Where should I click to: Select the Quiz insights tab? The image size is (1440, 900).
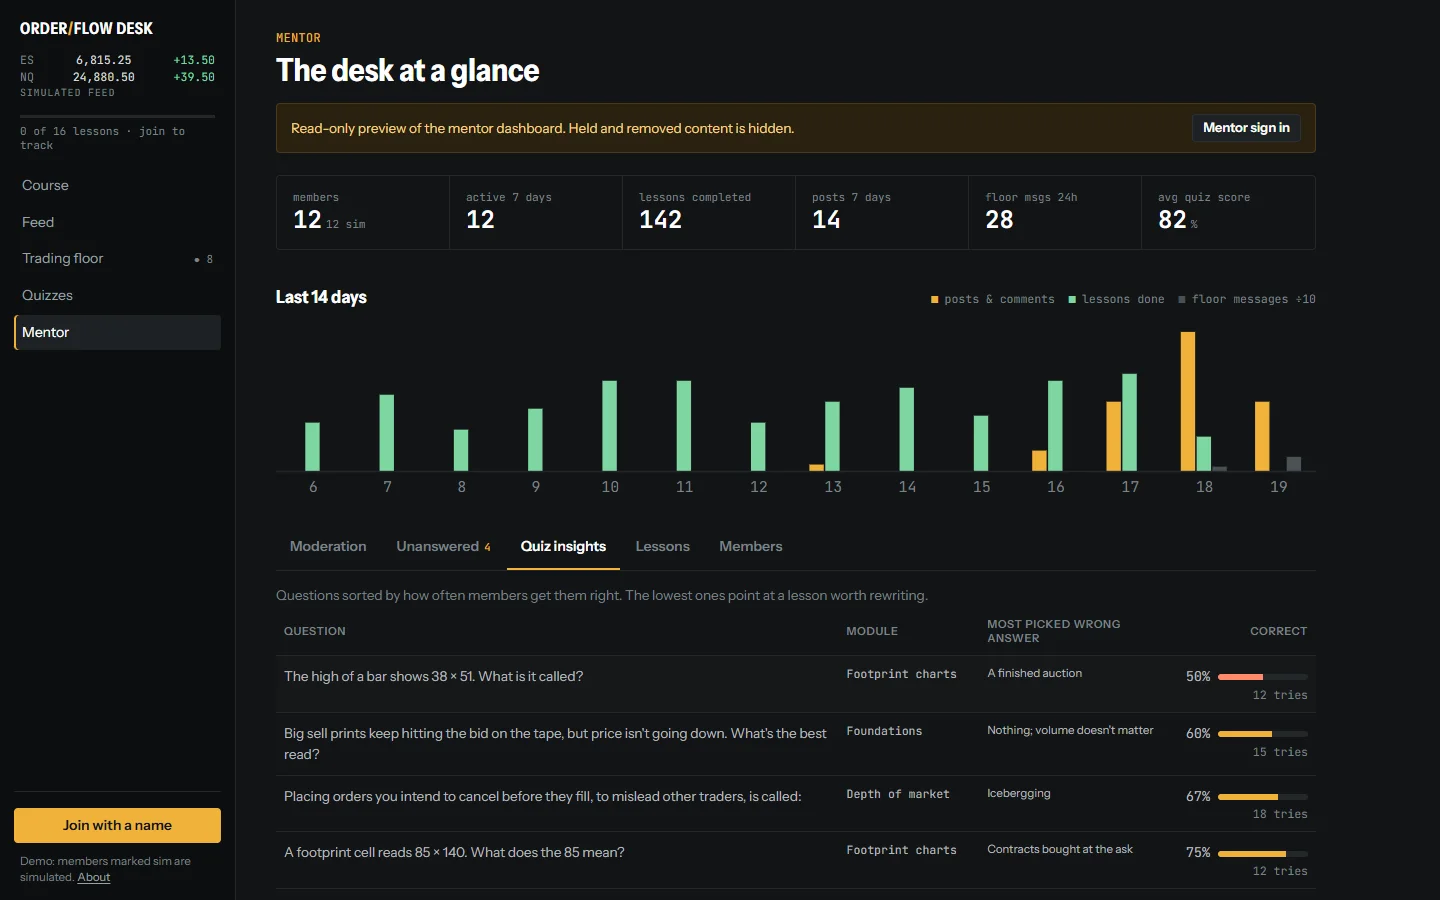tap(563, 546)
